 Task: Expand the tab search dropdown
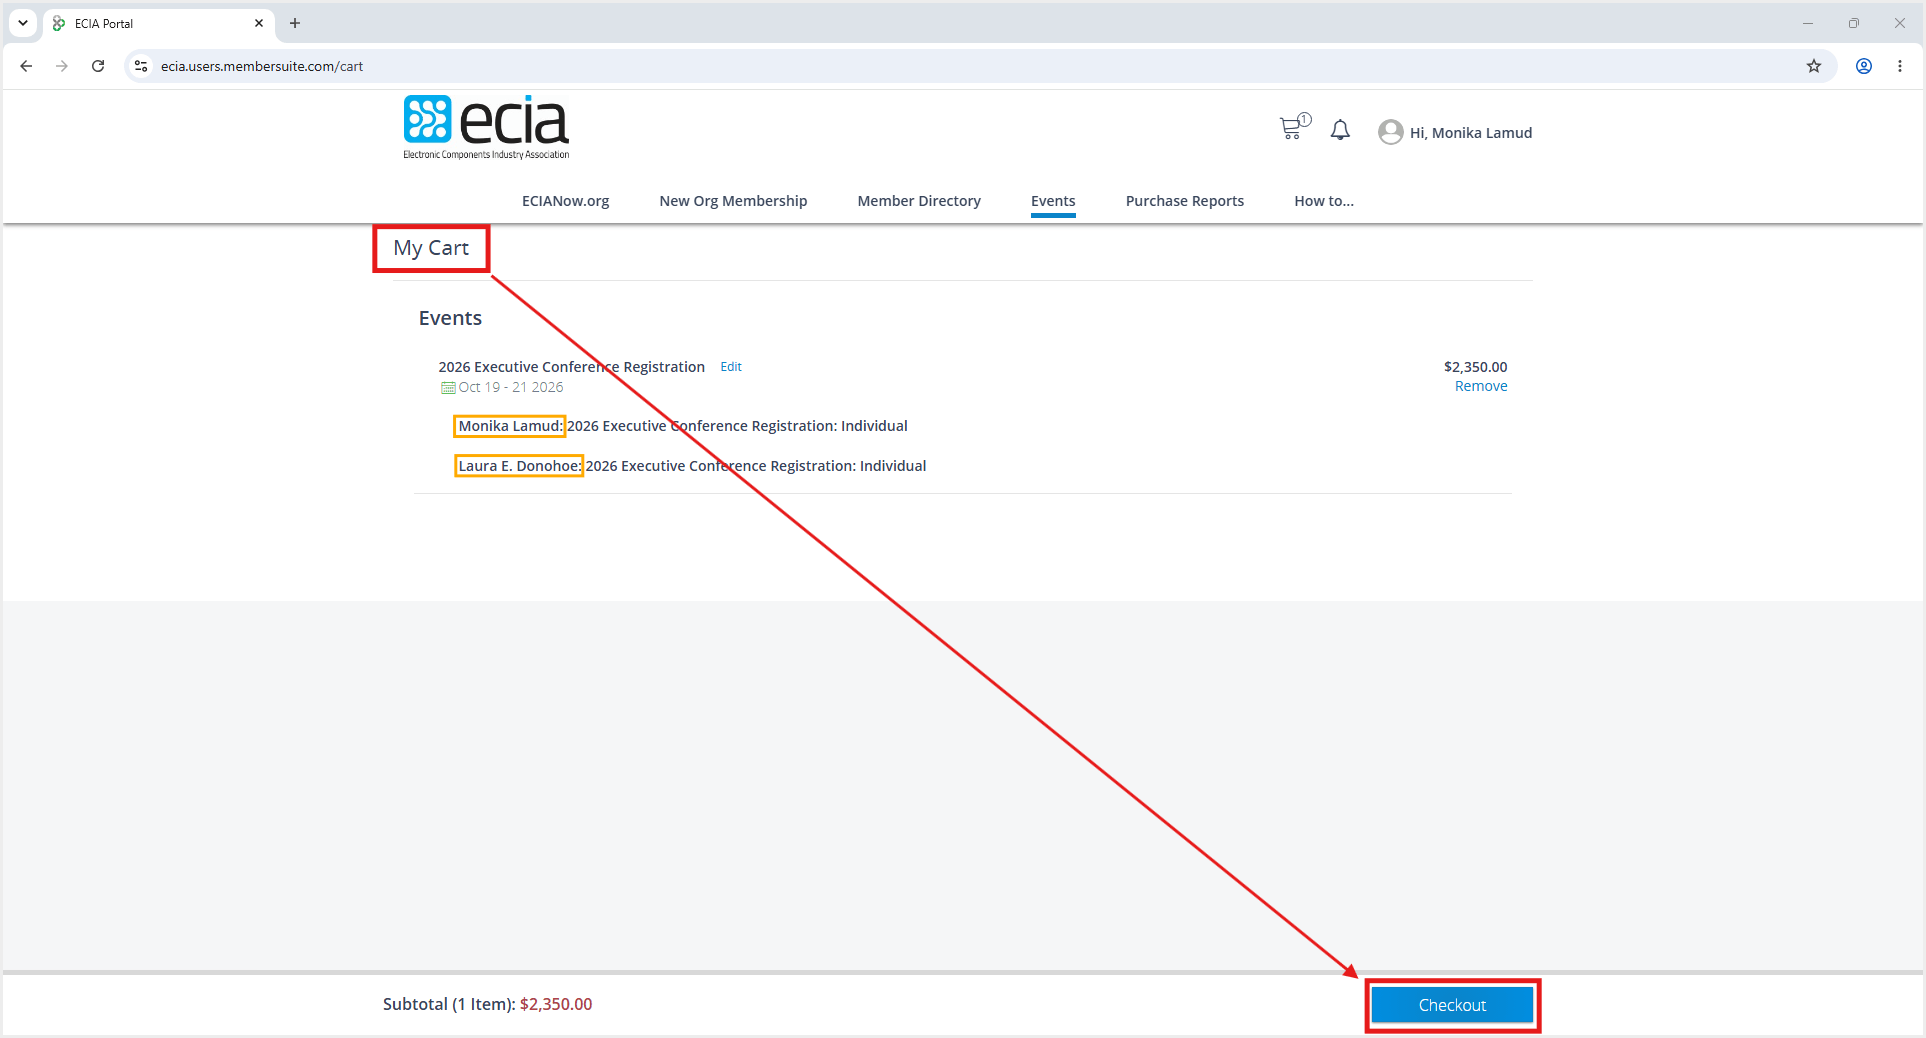pos(23,23)
